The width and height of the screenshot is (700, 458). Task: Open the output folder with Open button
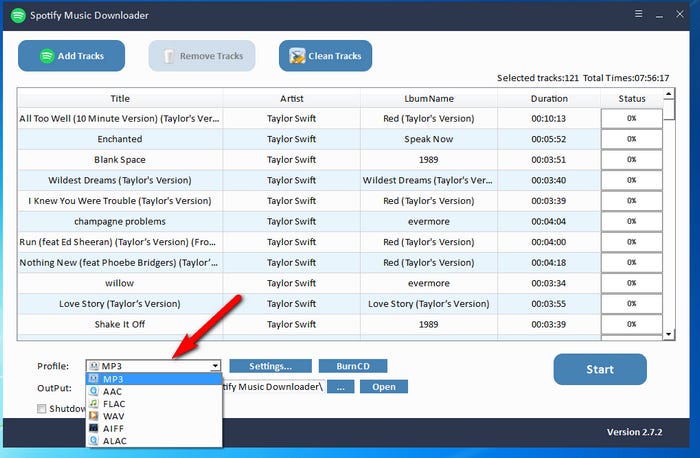[384, 387]
